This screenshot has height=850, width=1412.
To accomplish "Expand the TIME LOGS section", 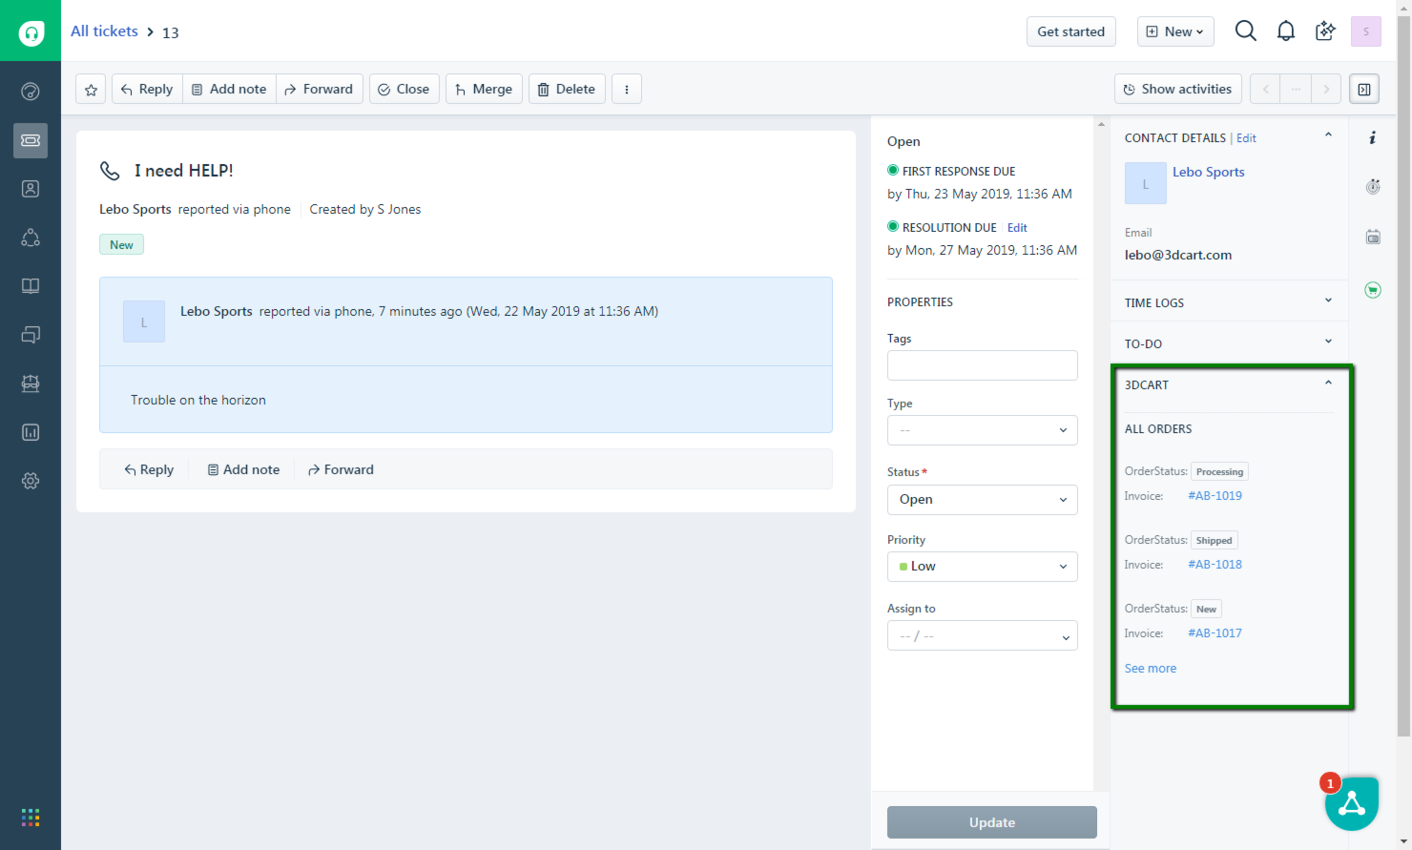I will 1328,300.
